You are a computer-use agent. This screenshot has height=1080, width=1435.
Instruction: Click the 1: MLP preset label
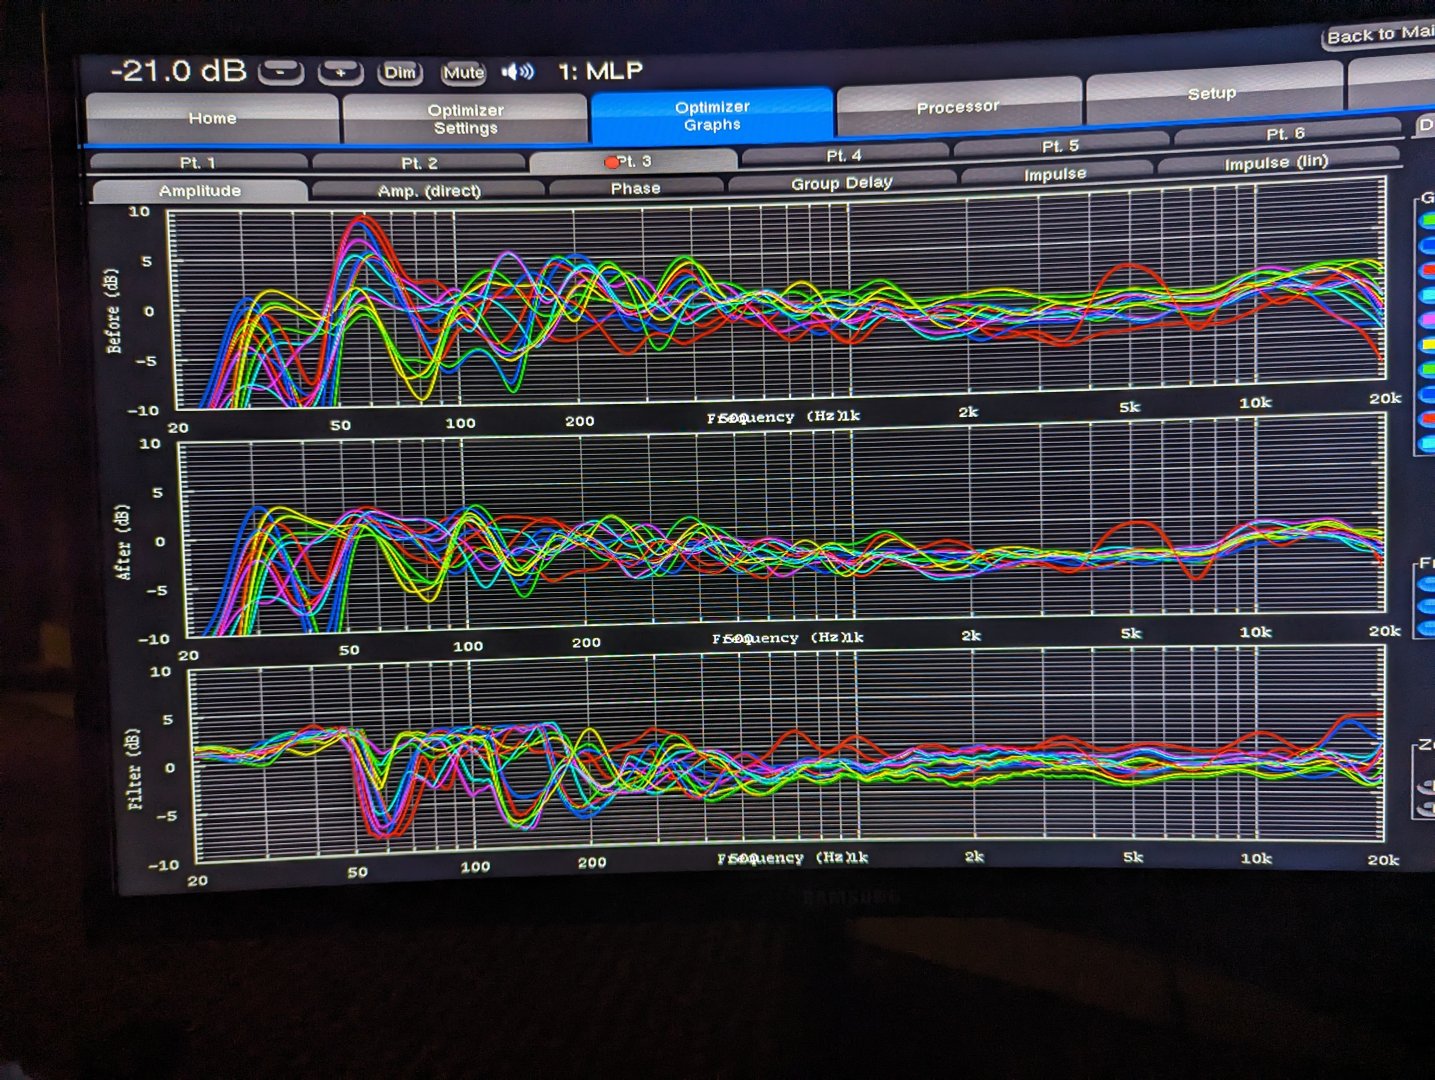[600, 72]
